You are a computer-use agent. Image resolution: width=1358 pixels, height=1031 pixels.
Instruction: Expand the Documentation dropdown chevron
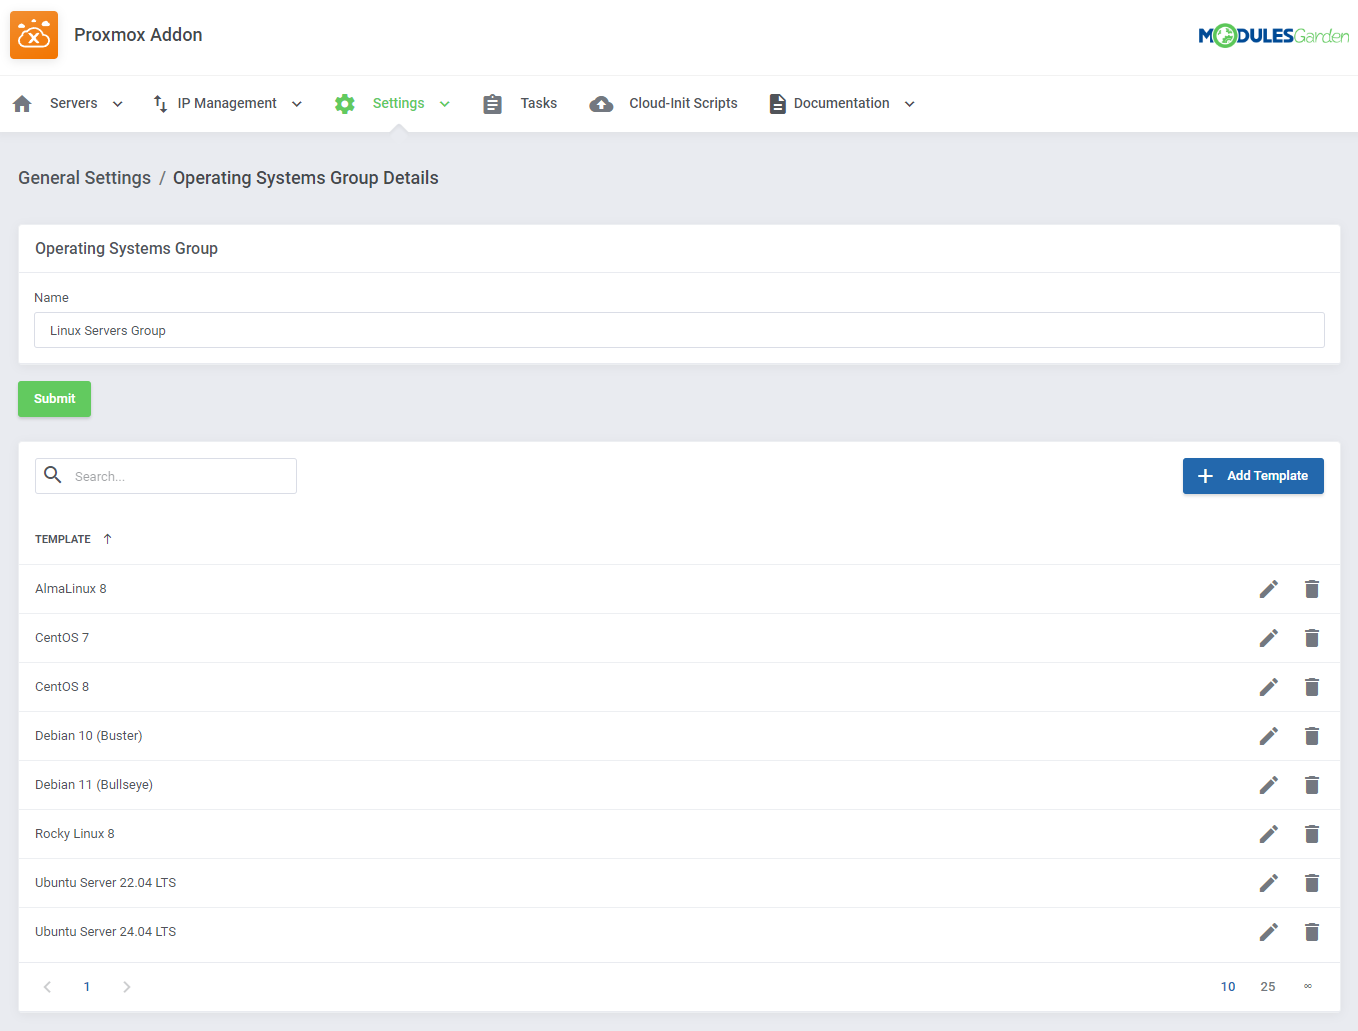point(910,104)
